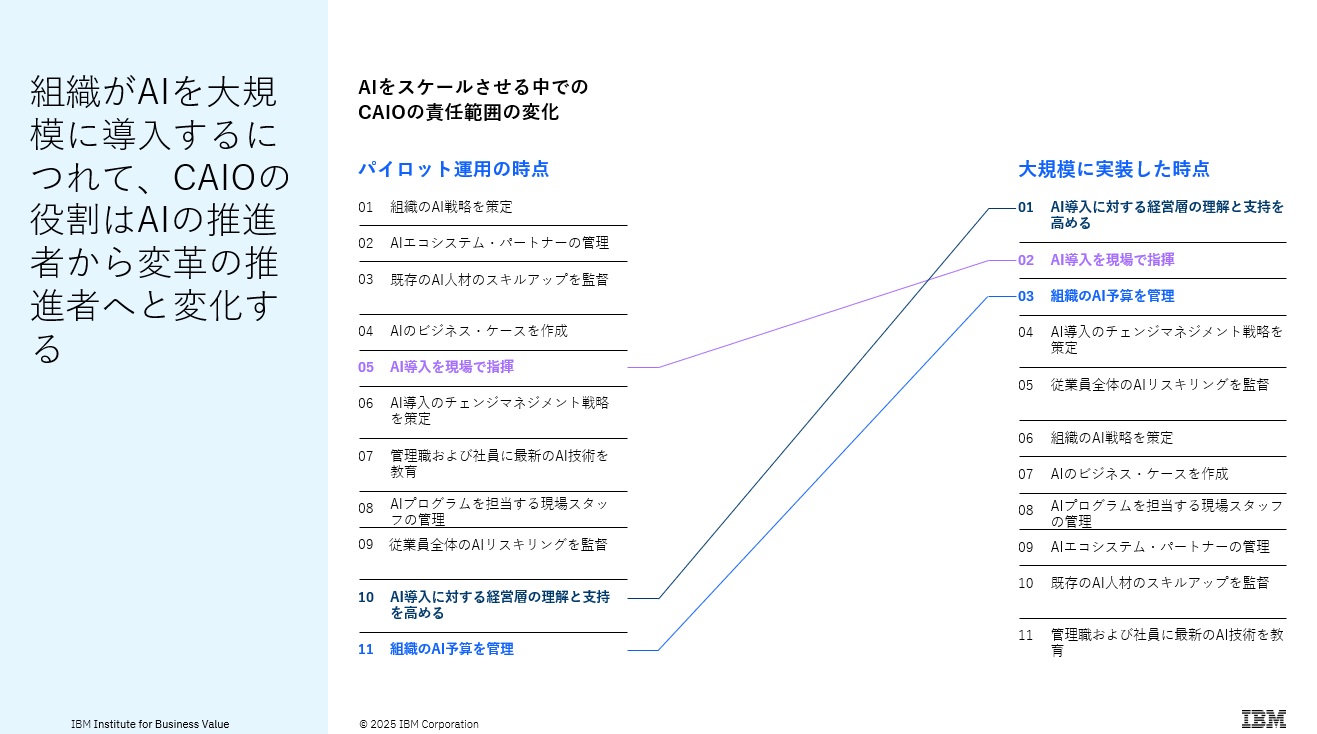Select blue pilot item 11 組織のAI予算を管理
The image size is (1317, 734).
click(451, 649)
